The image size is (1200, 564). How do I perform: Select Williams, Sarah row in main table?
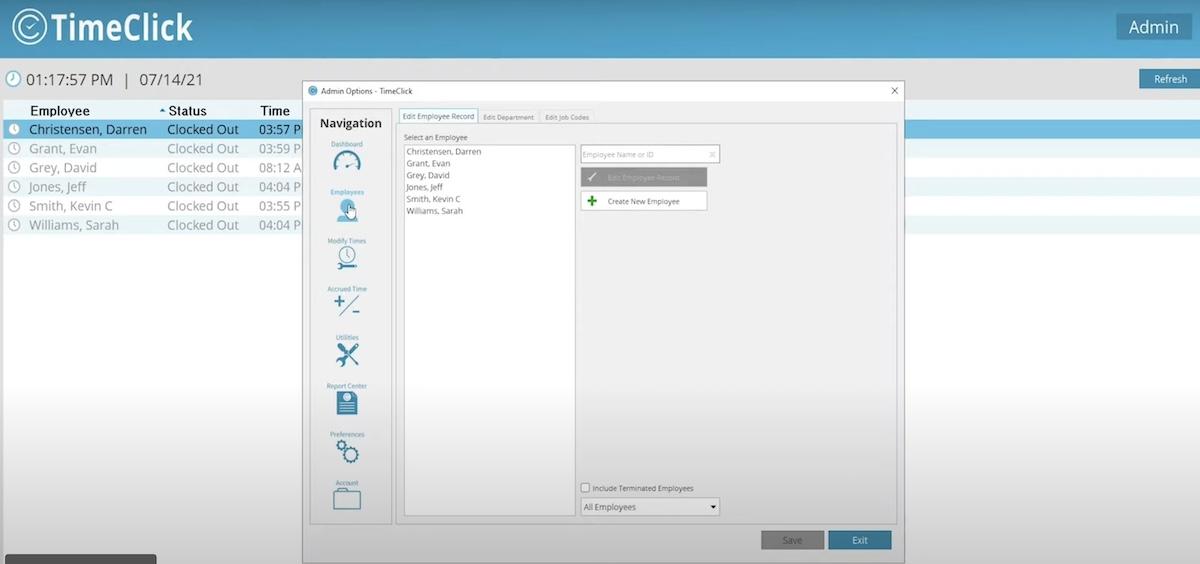point(74,225)
